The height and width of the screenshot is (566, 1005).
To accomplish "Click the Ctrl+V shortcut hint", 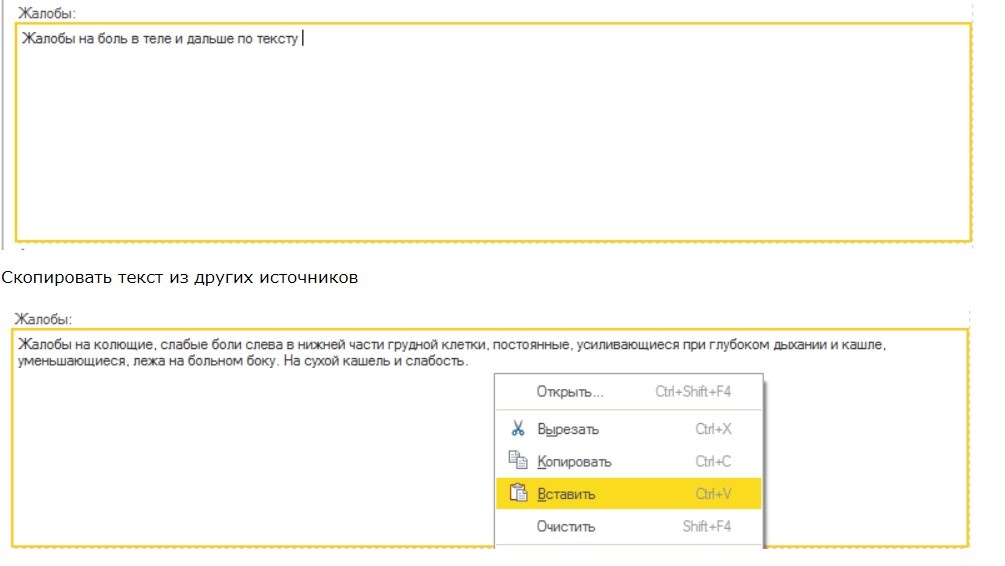I will [713, 493].
